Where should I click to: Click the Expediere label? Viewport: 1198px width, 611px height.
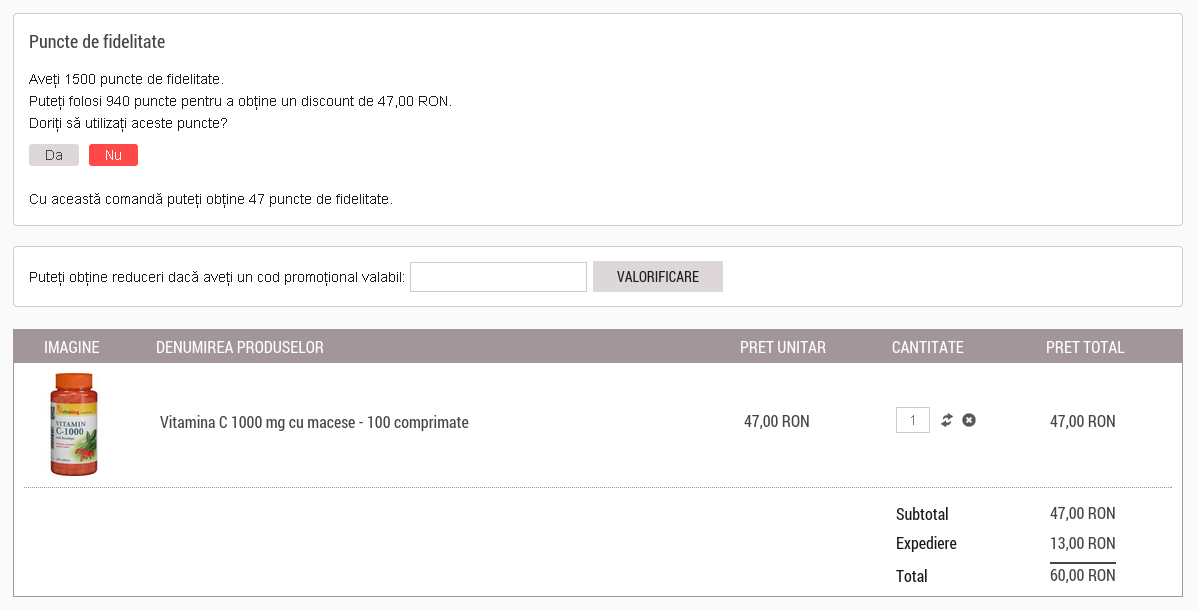[x=926, y=544]
